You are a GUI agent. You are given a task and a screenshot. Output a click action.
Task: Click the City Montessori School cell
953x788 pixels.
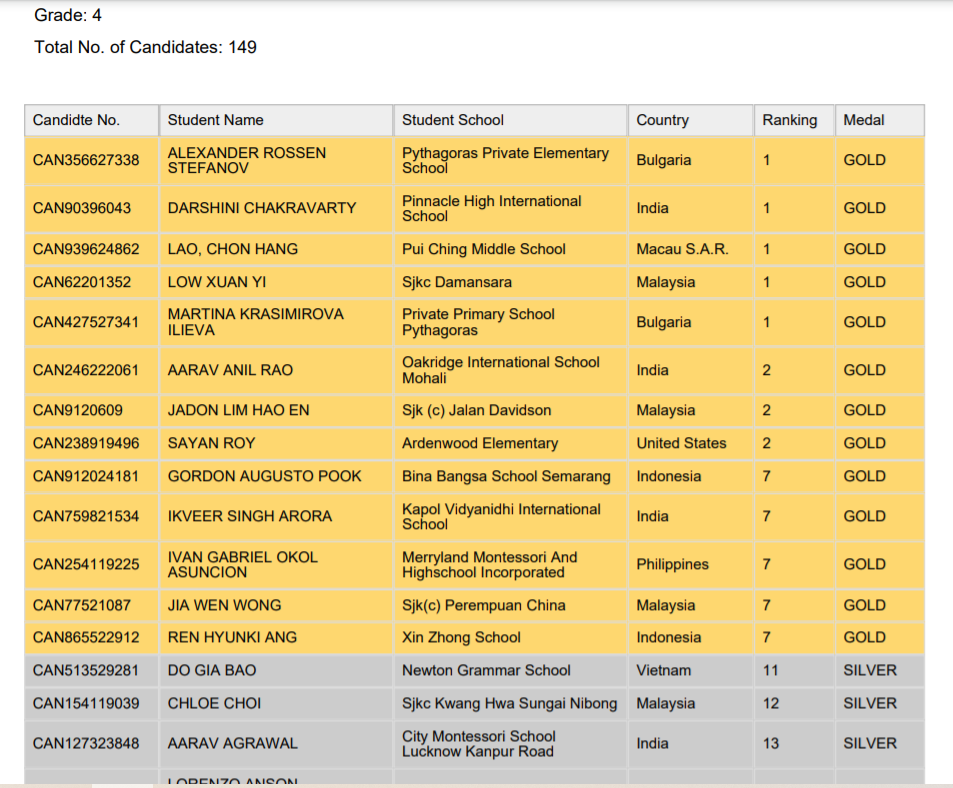[x=478, y=743]
